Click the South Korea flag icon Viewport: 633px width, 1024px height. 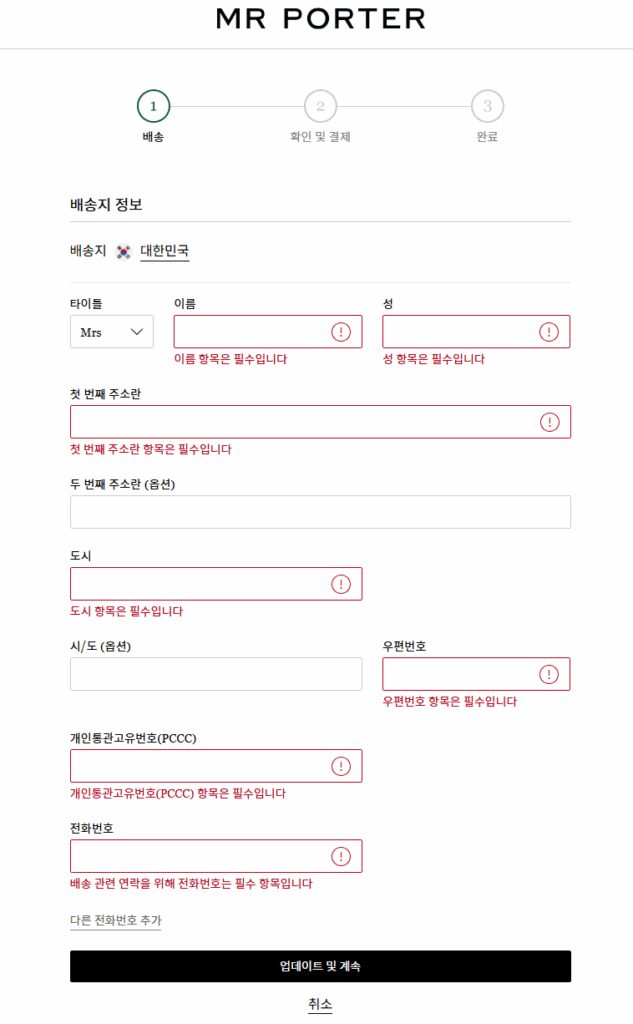coord(124,252)
